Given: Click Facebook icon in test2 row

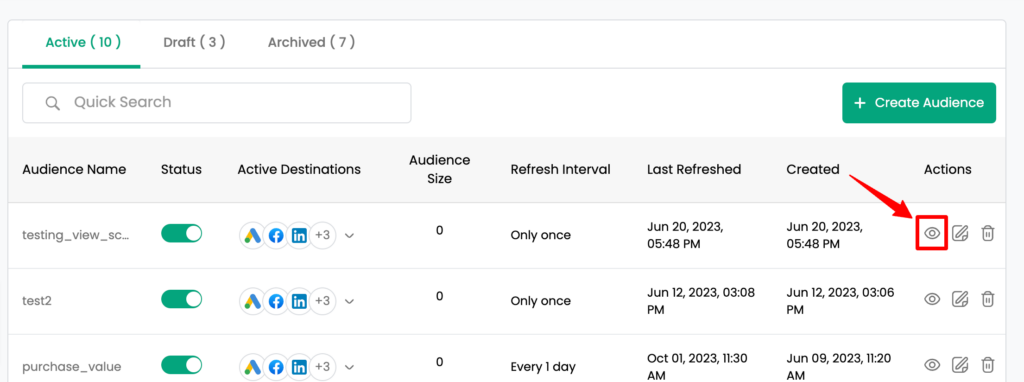Looking at the screenshot, I should point(276,301).
